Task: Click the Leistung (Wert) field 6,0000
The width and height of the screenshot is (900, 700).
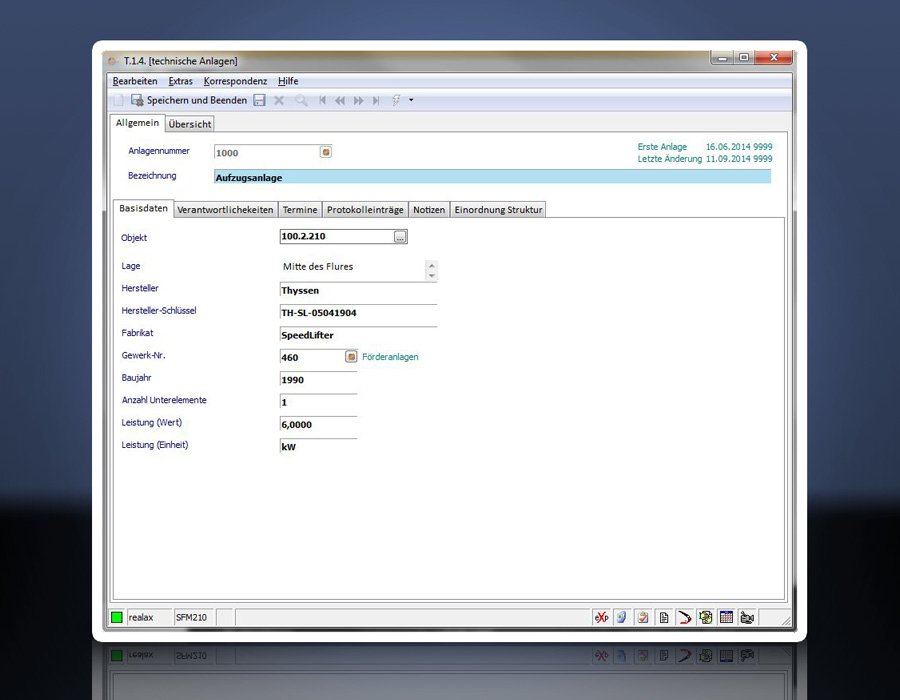Action: [319, 424]
